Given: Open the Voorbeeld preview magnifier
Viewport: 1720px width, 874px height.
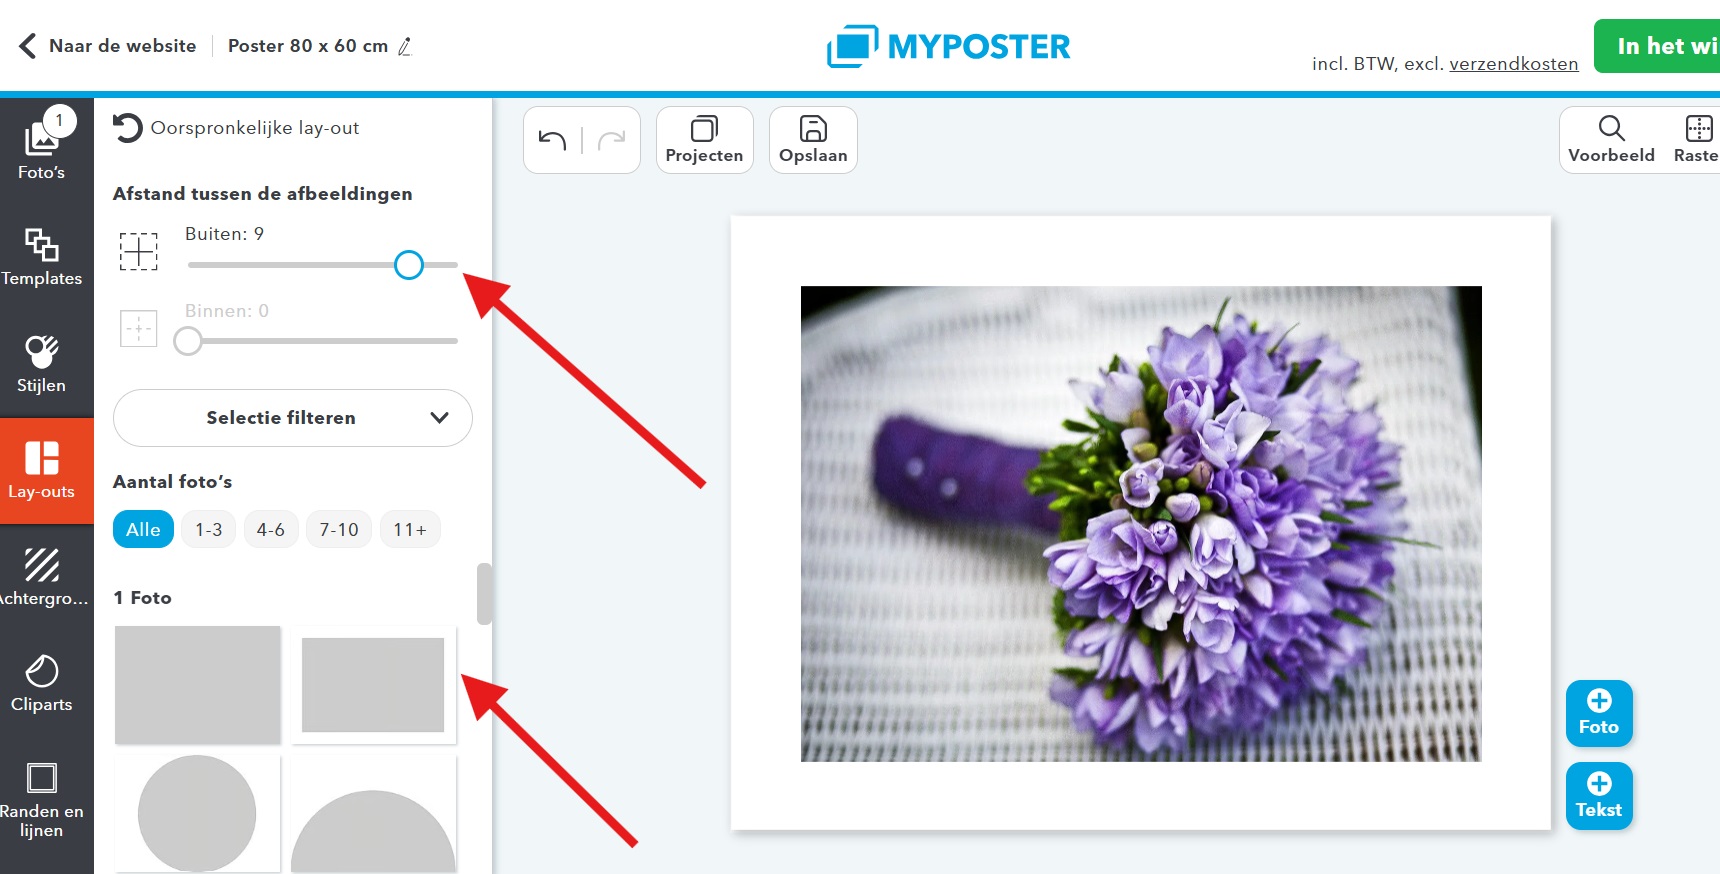Looking at the screenshot, I should click(1611, 140).
